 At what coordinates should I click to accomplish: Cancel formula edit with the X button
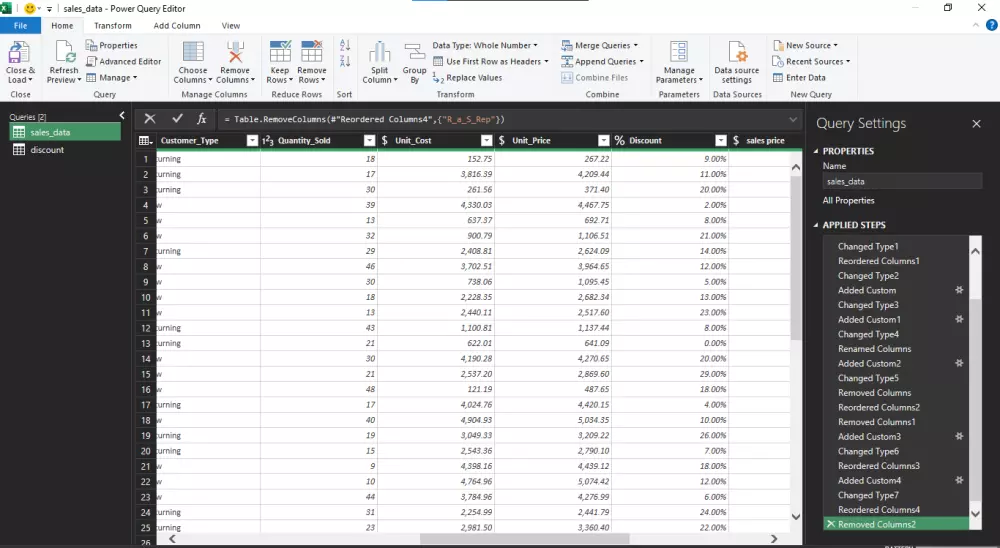coord(150,119)
